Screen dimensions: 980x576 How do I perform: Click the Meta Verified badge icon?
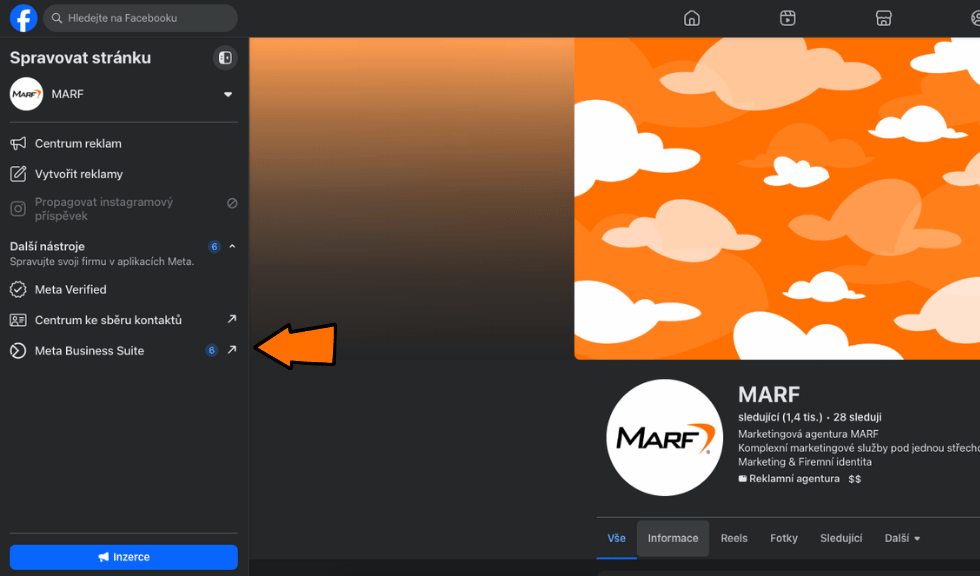click(x=18, y=289)
